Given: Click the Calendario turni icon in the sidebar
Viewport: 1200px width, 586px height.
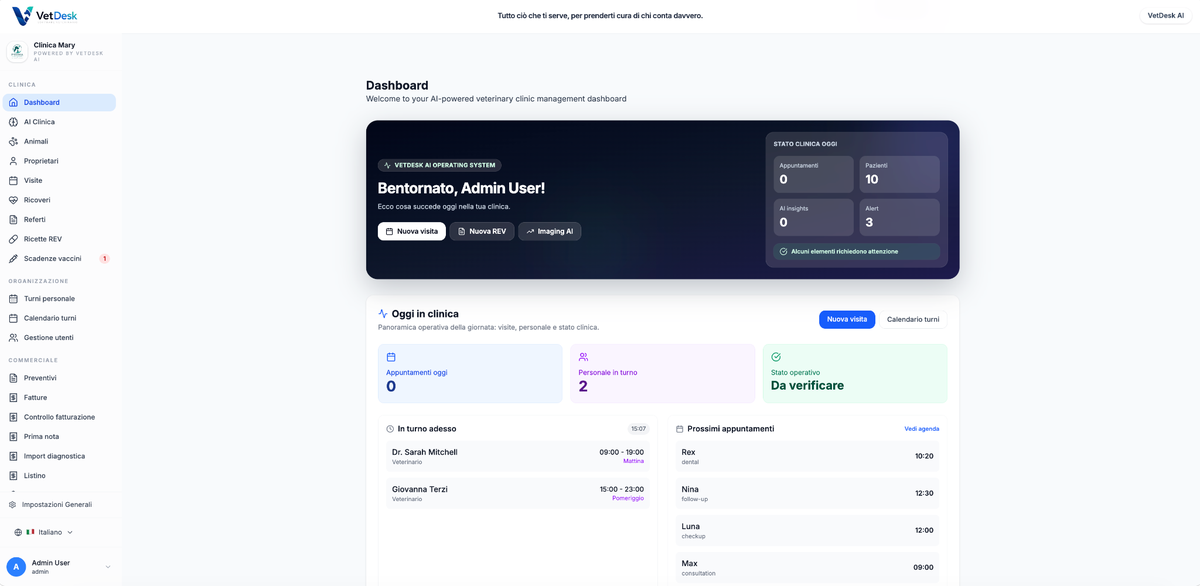Looking at the screenshot, I should (13, 318).
